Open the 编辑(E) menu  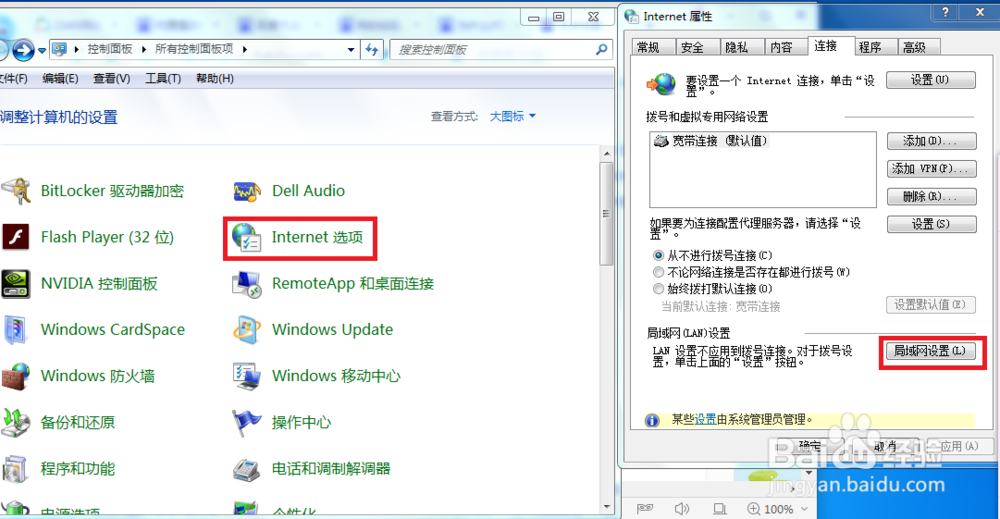coord(60,78)
